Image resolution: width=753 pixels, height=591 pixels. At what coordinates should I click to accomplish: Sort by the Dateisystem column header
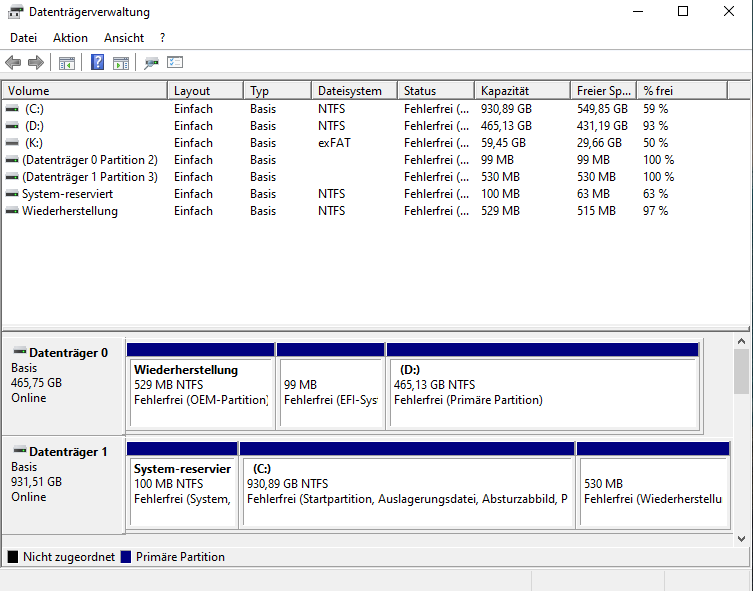pos(355,91)
